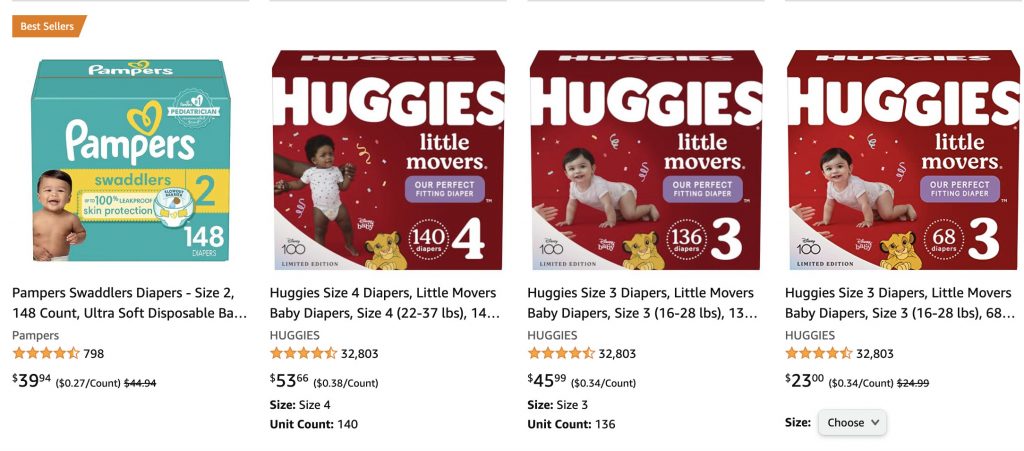Click the Best Sellers badge

click(48, 26)
